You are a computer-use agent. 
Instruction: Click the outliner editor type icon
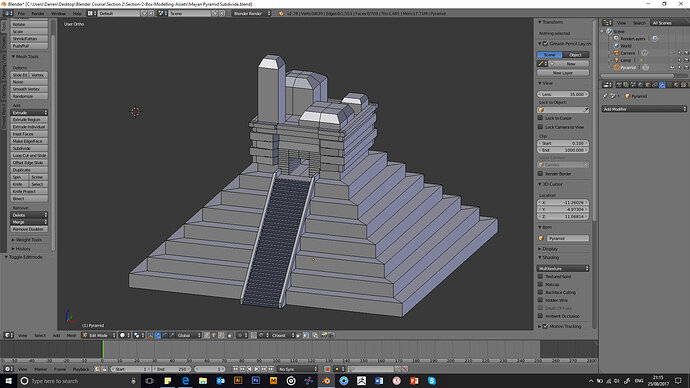click(607, 22)
